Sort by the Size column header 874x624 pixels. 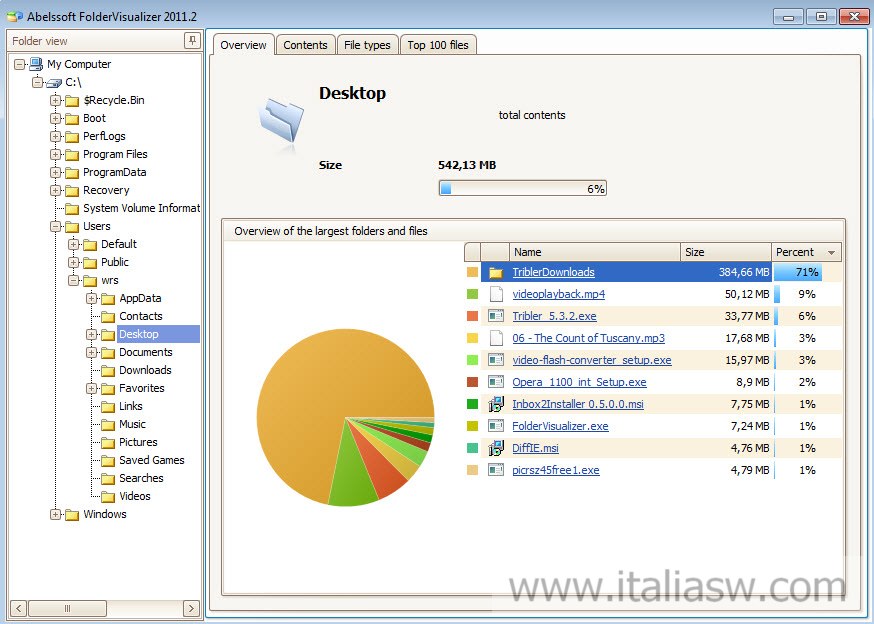726,252
